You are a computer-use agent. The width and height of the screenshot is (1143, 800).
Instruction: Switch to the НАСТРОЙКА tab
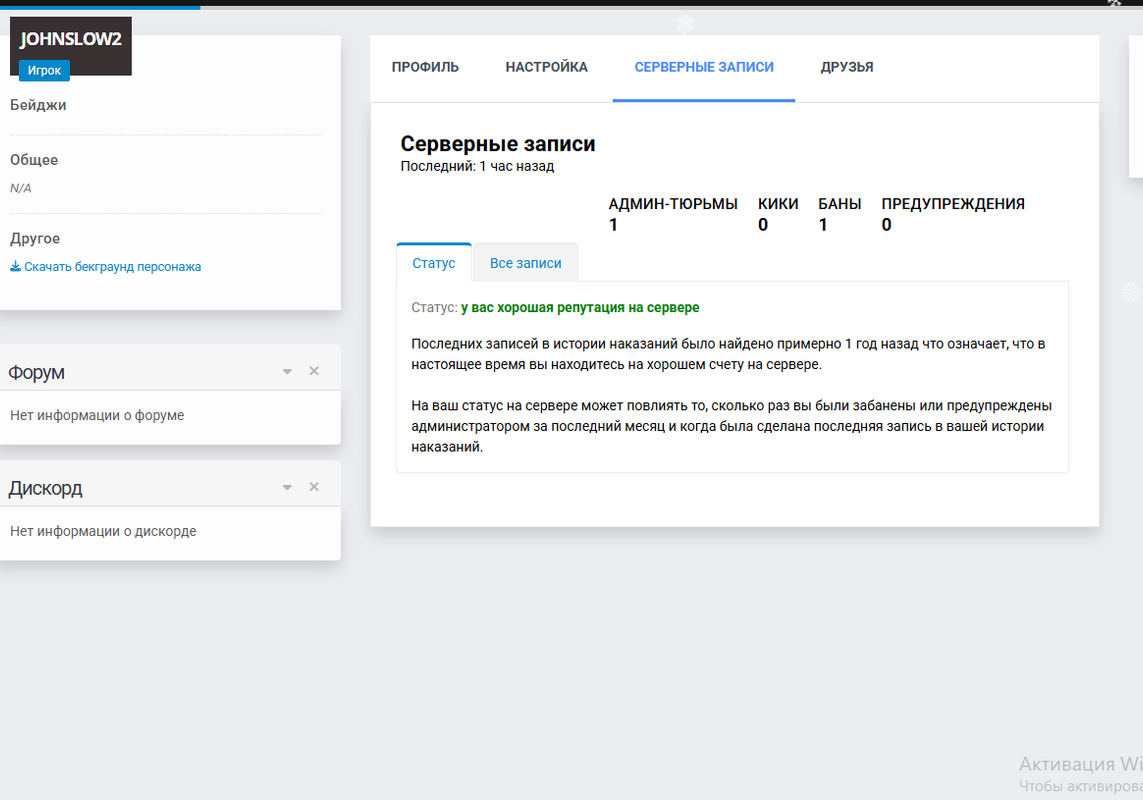coord(546,67)
